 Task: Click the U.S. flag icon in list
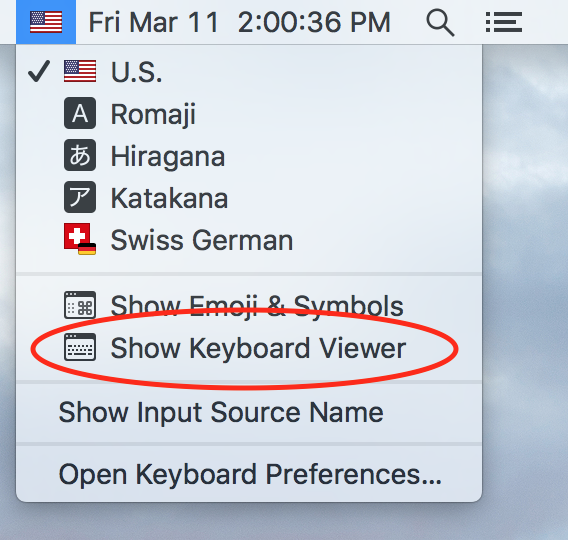coord(80,71)
